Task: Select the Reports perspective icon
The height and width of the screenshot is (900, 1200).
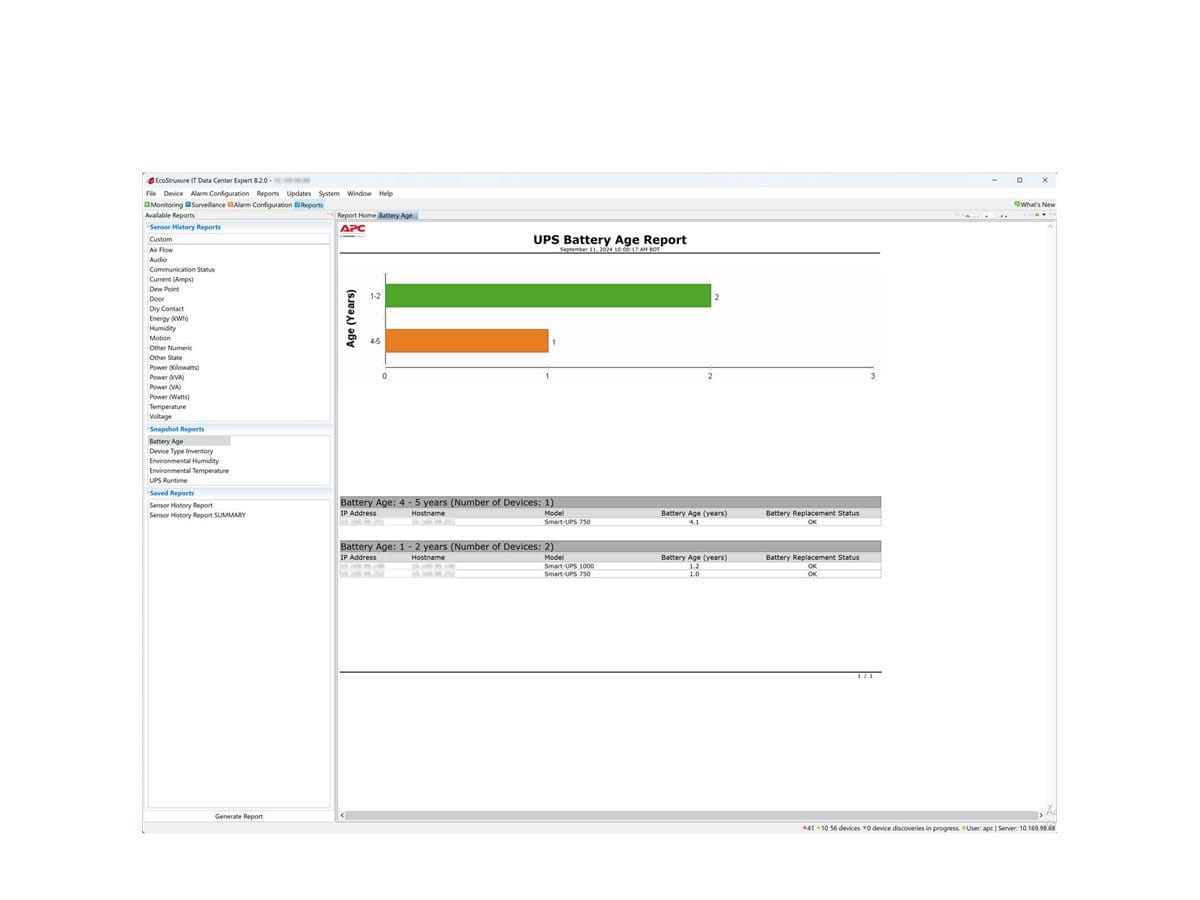Action: (x=311, y=204)
